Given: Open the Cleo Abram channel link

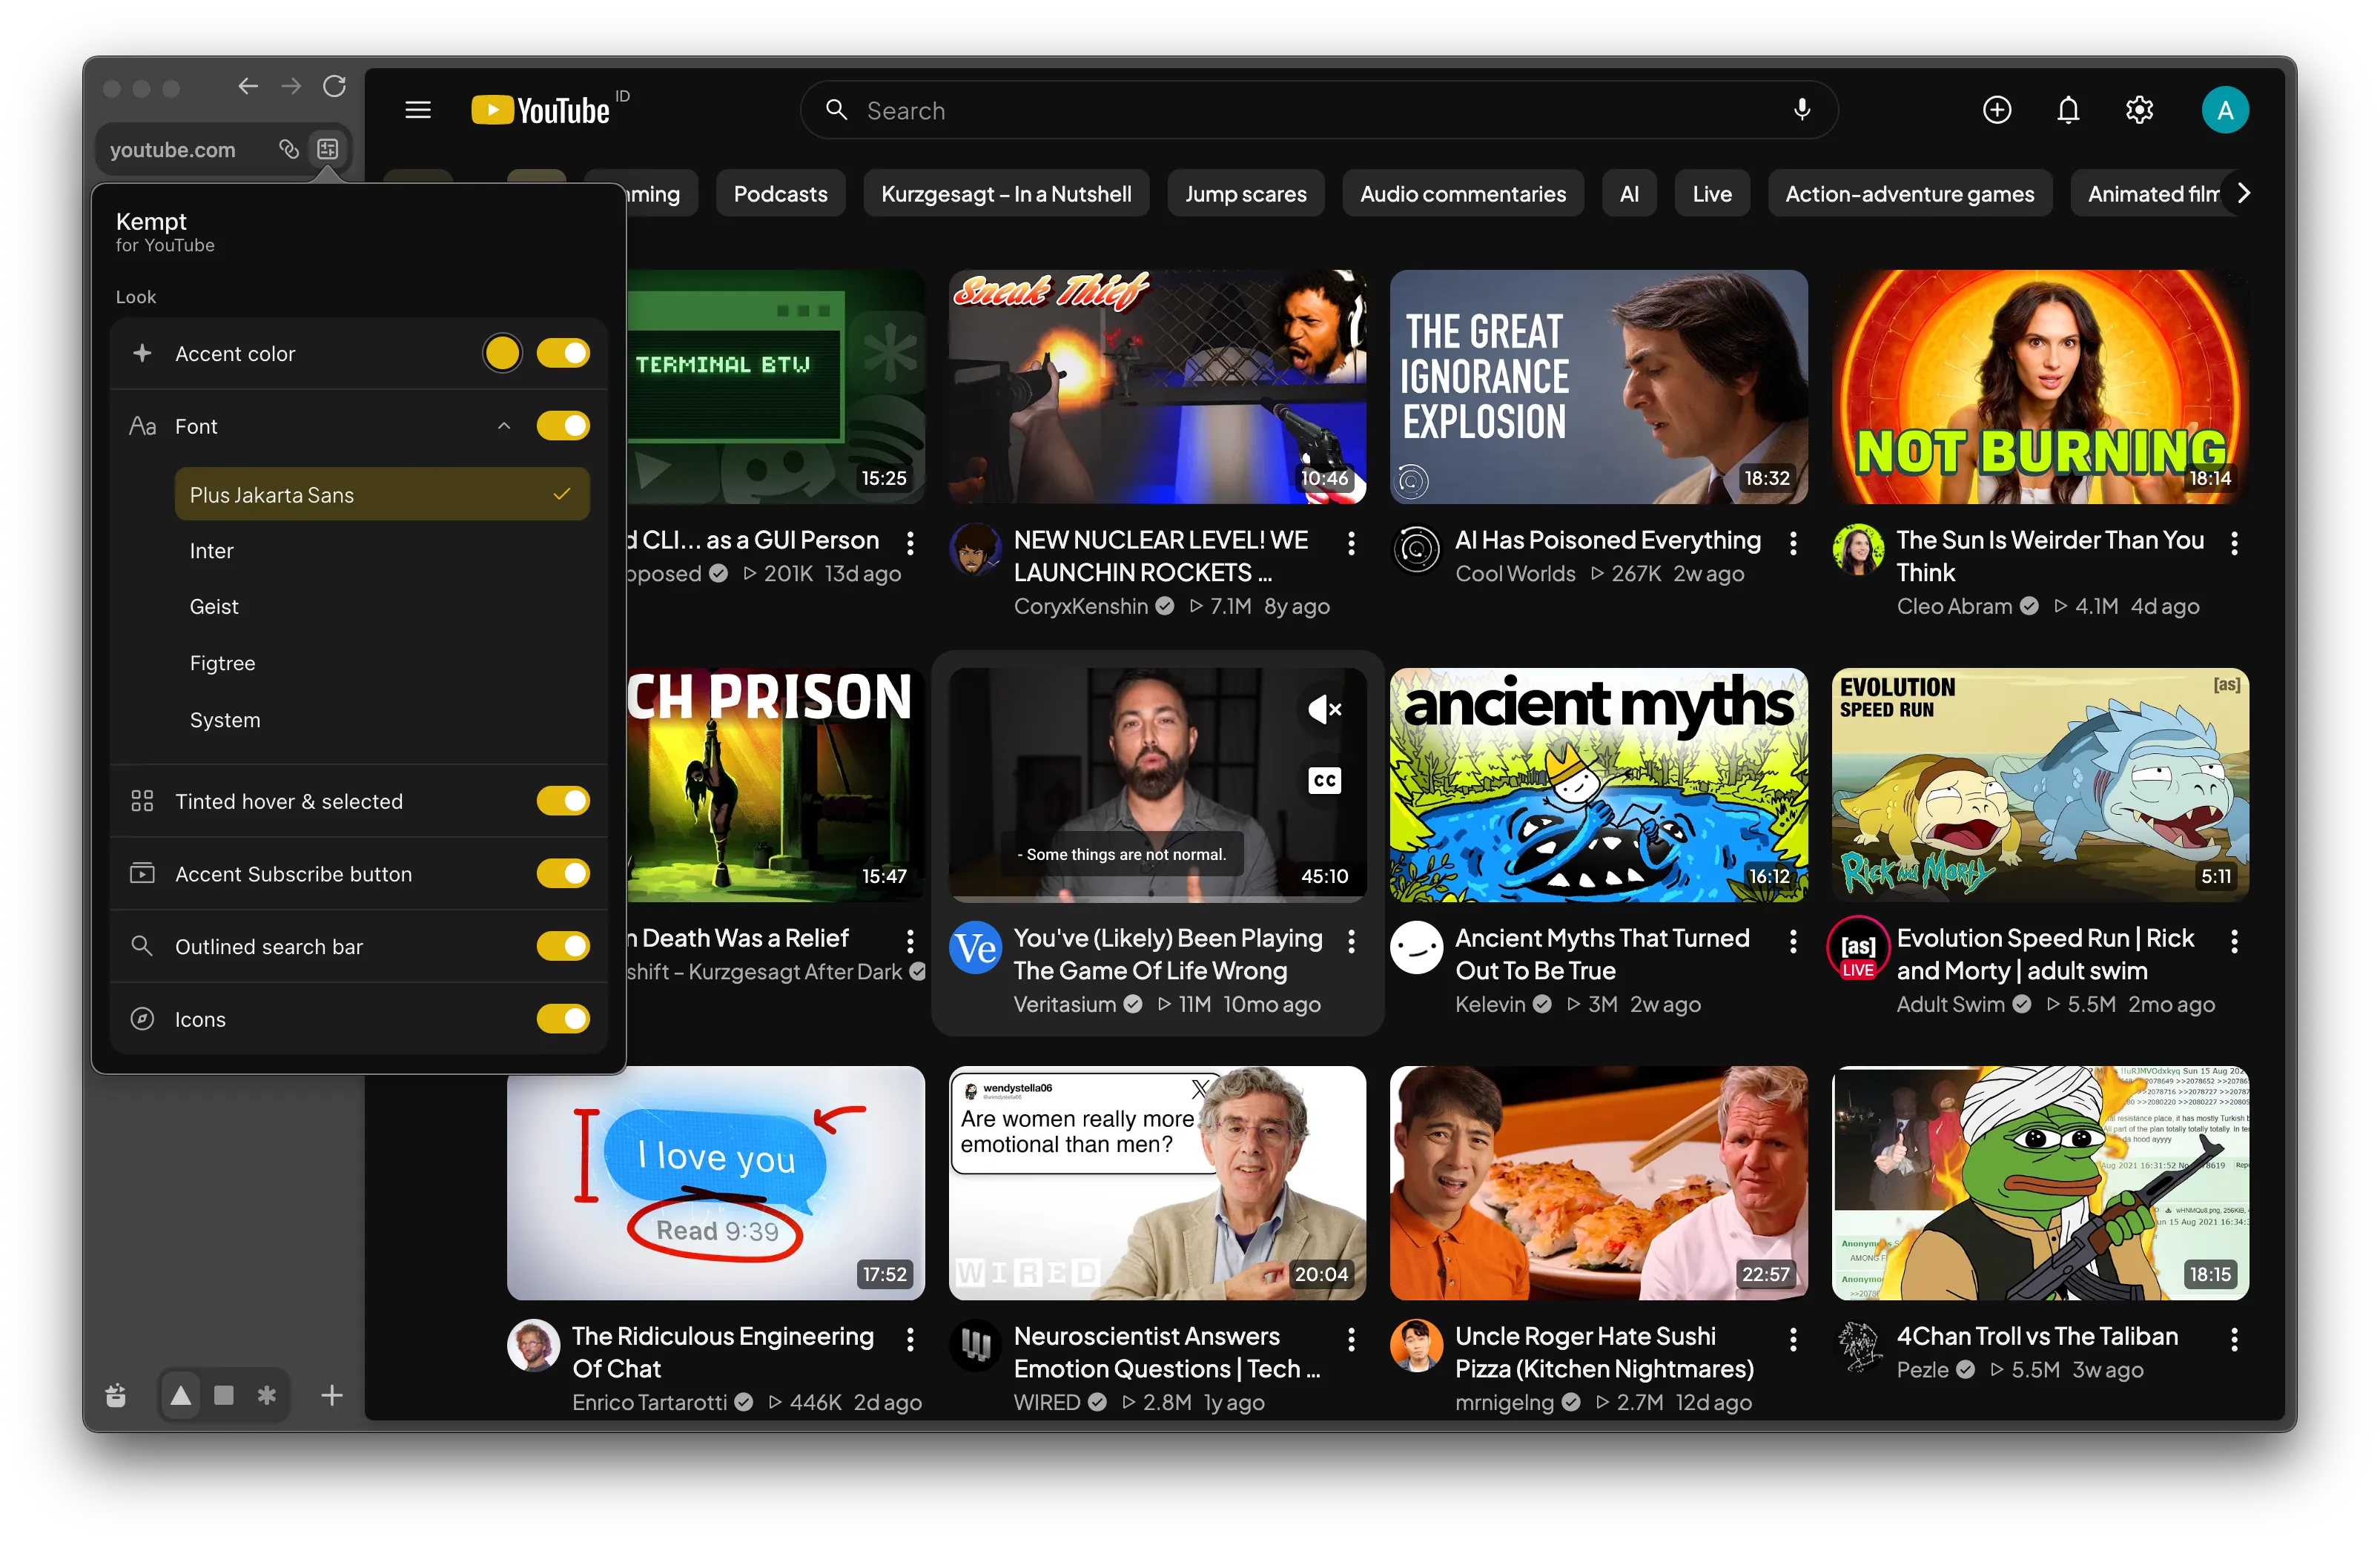Looking at the screenshot, I should (x=1954, y=606).
